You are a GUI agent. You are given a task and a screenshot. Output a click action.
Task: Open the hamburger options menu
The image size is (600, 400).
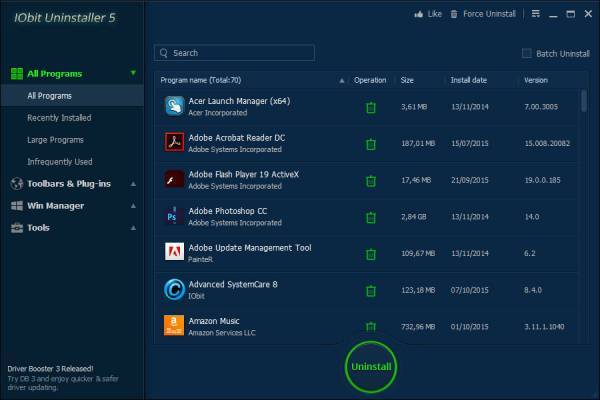tap(536, 14)
